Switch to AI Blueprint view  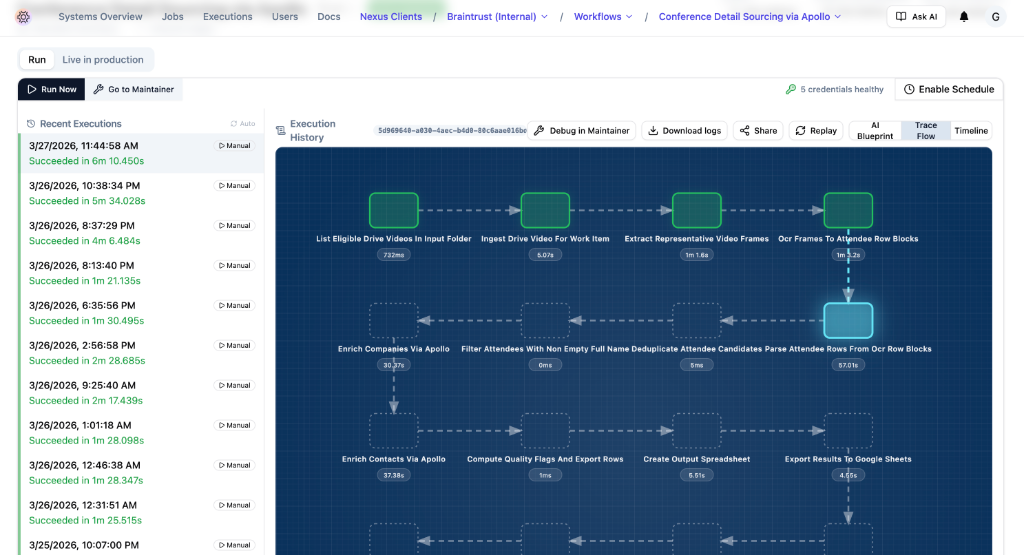875,131
